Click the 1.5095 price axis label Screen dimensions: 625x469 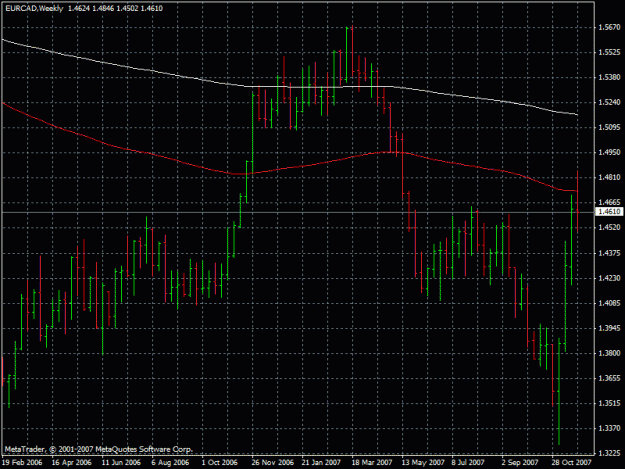(609, 128)
